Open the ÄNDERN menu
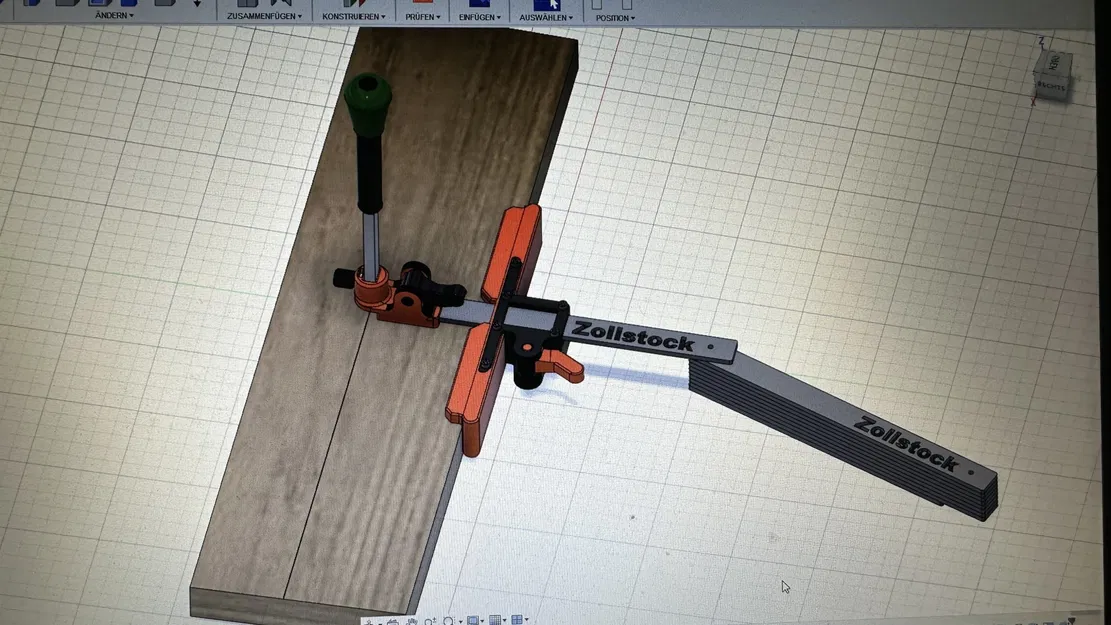Screen dimensions: 1111x625 click(x=113, y=16)
